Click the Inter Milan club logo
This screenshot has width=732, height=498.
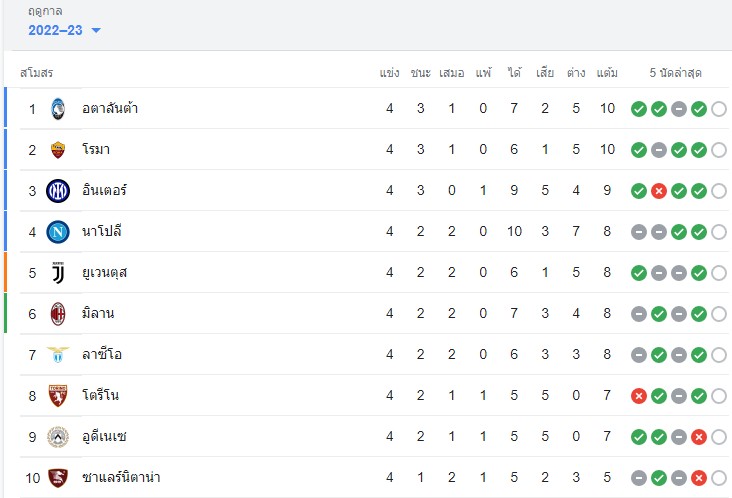click(58, 191)
